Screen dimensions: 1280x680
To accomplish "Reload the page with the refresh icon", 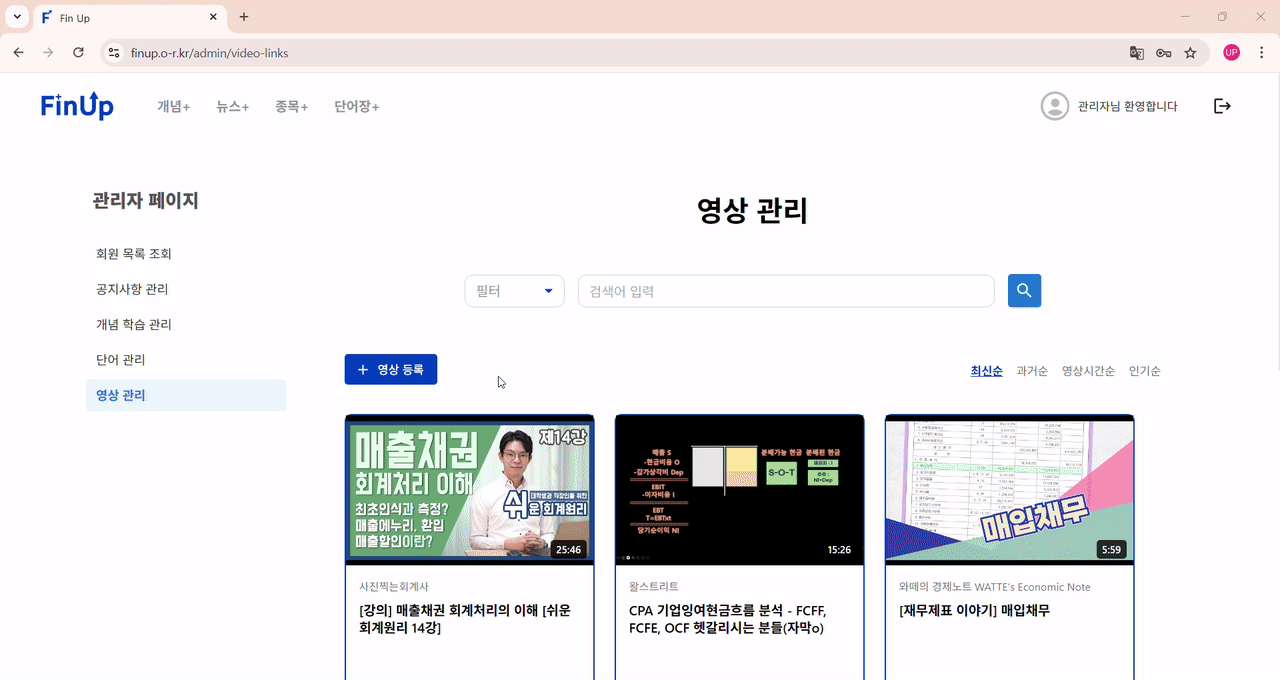I will 78,52.
